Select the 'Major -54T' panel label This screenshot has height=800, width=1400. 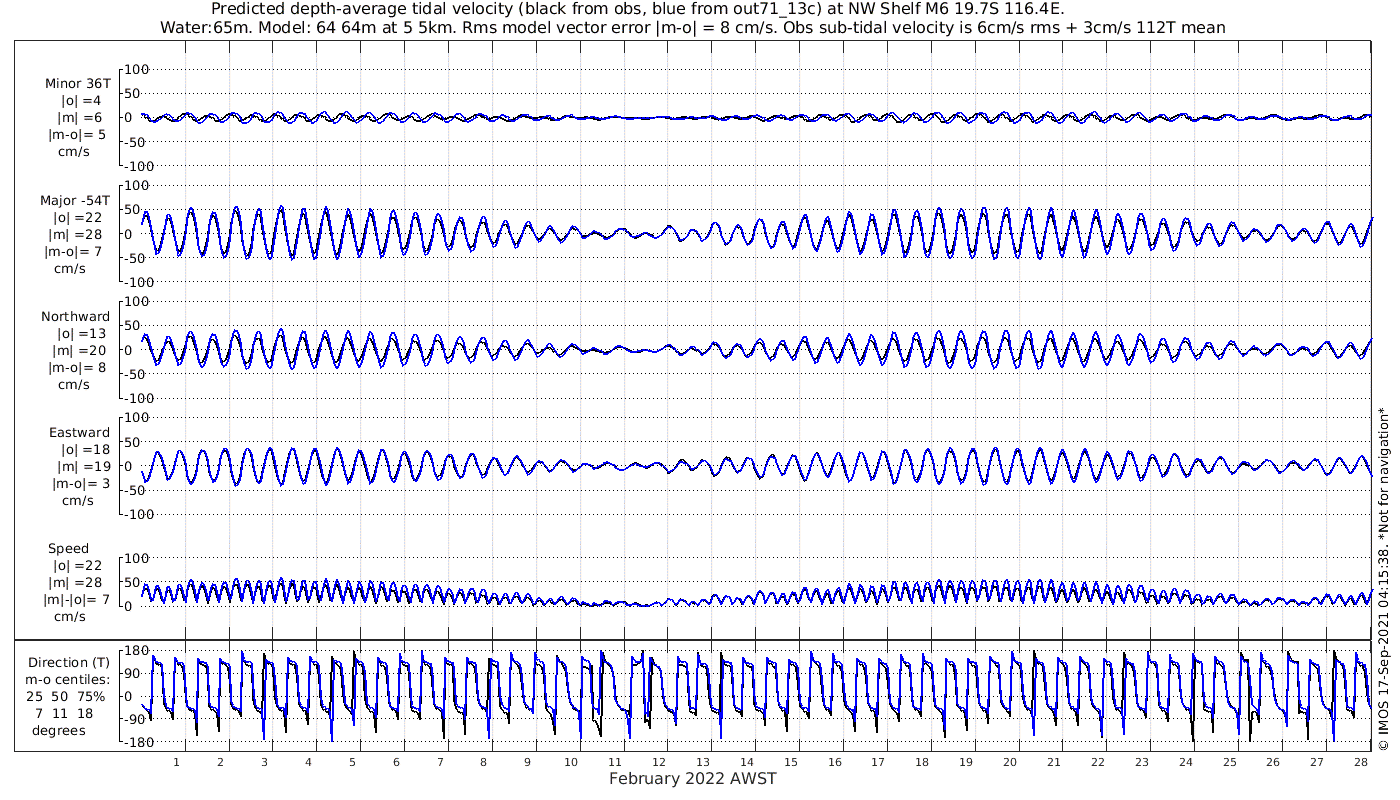tap(75, 201)
